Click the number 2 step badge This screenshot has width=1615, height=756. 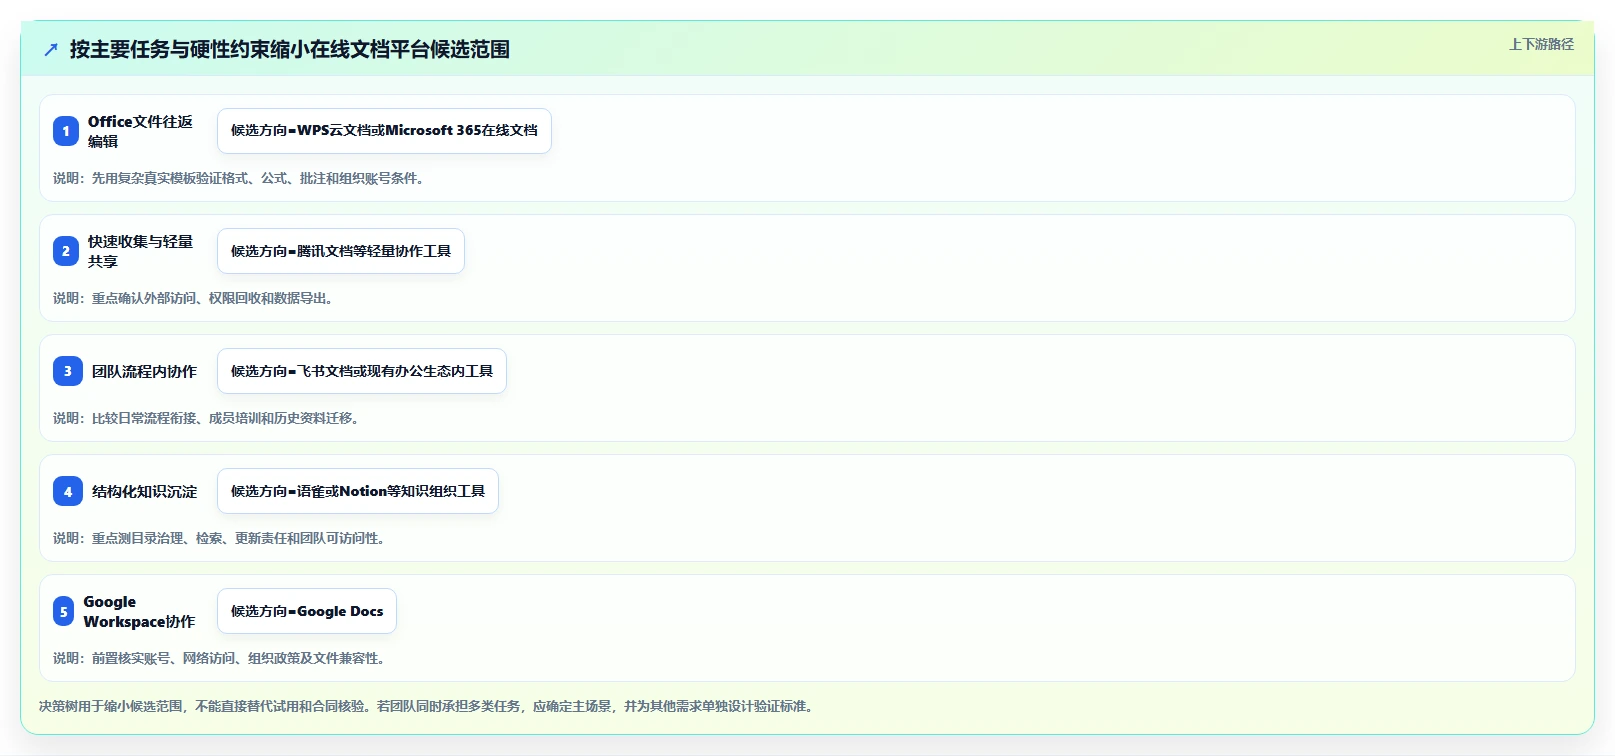tap(66, 251)
